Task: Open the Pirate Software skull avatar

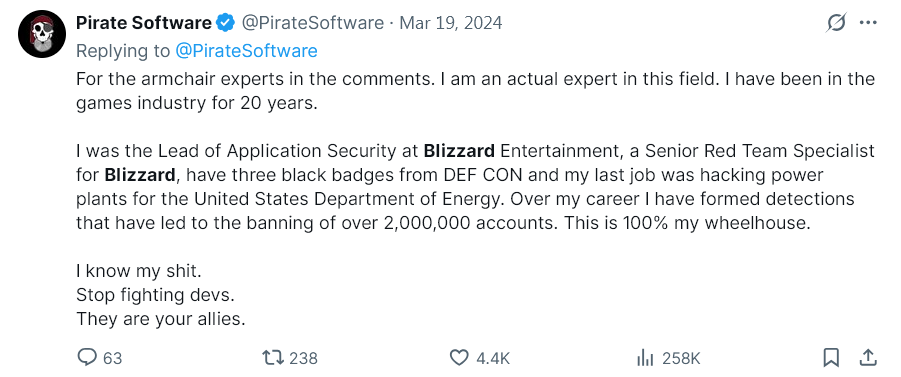Action: click(x=42, y=34)
